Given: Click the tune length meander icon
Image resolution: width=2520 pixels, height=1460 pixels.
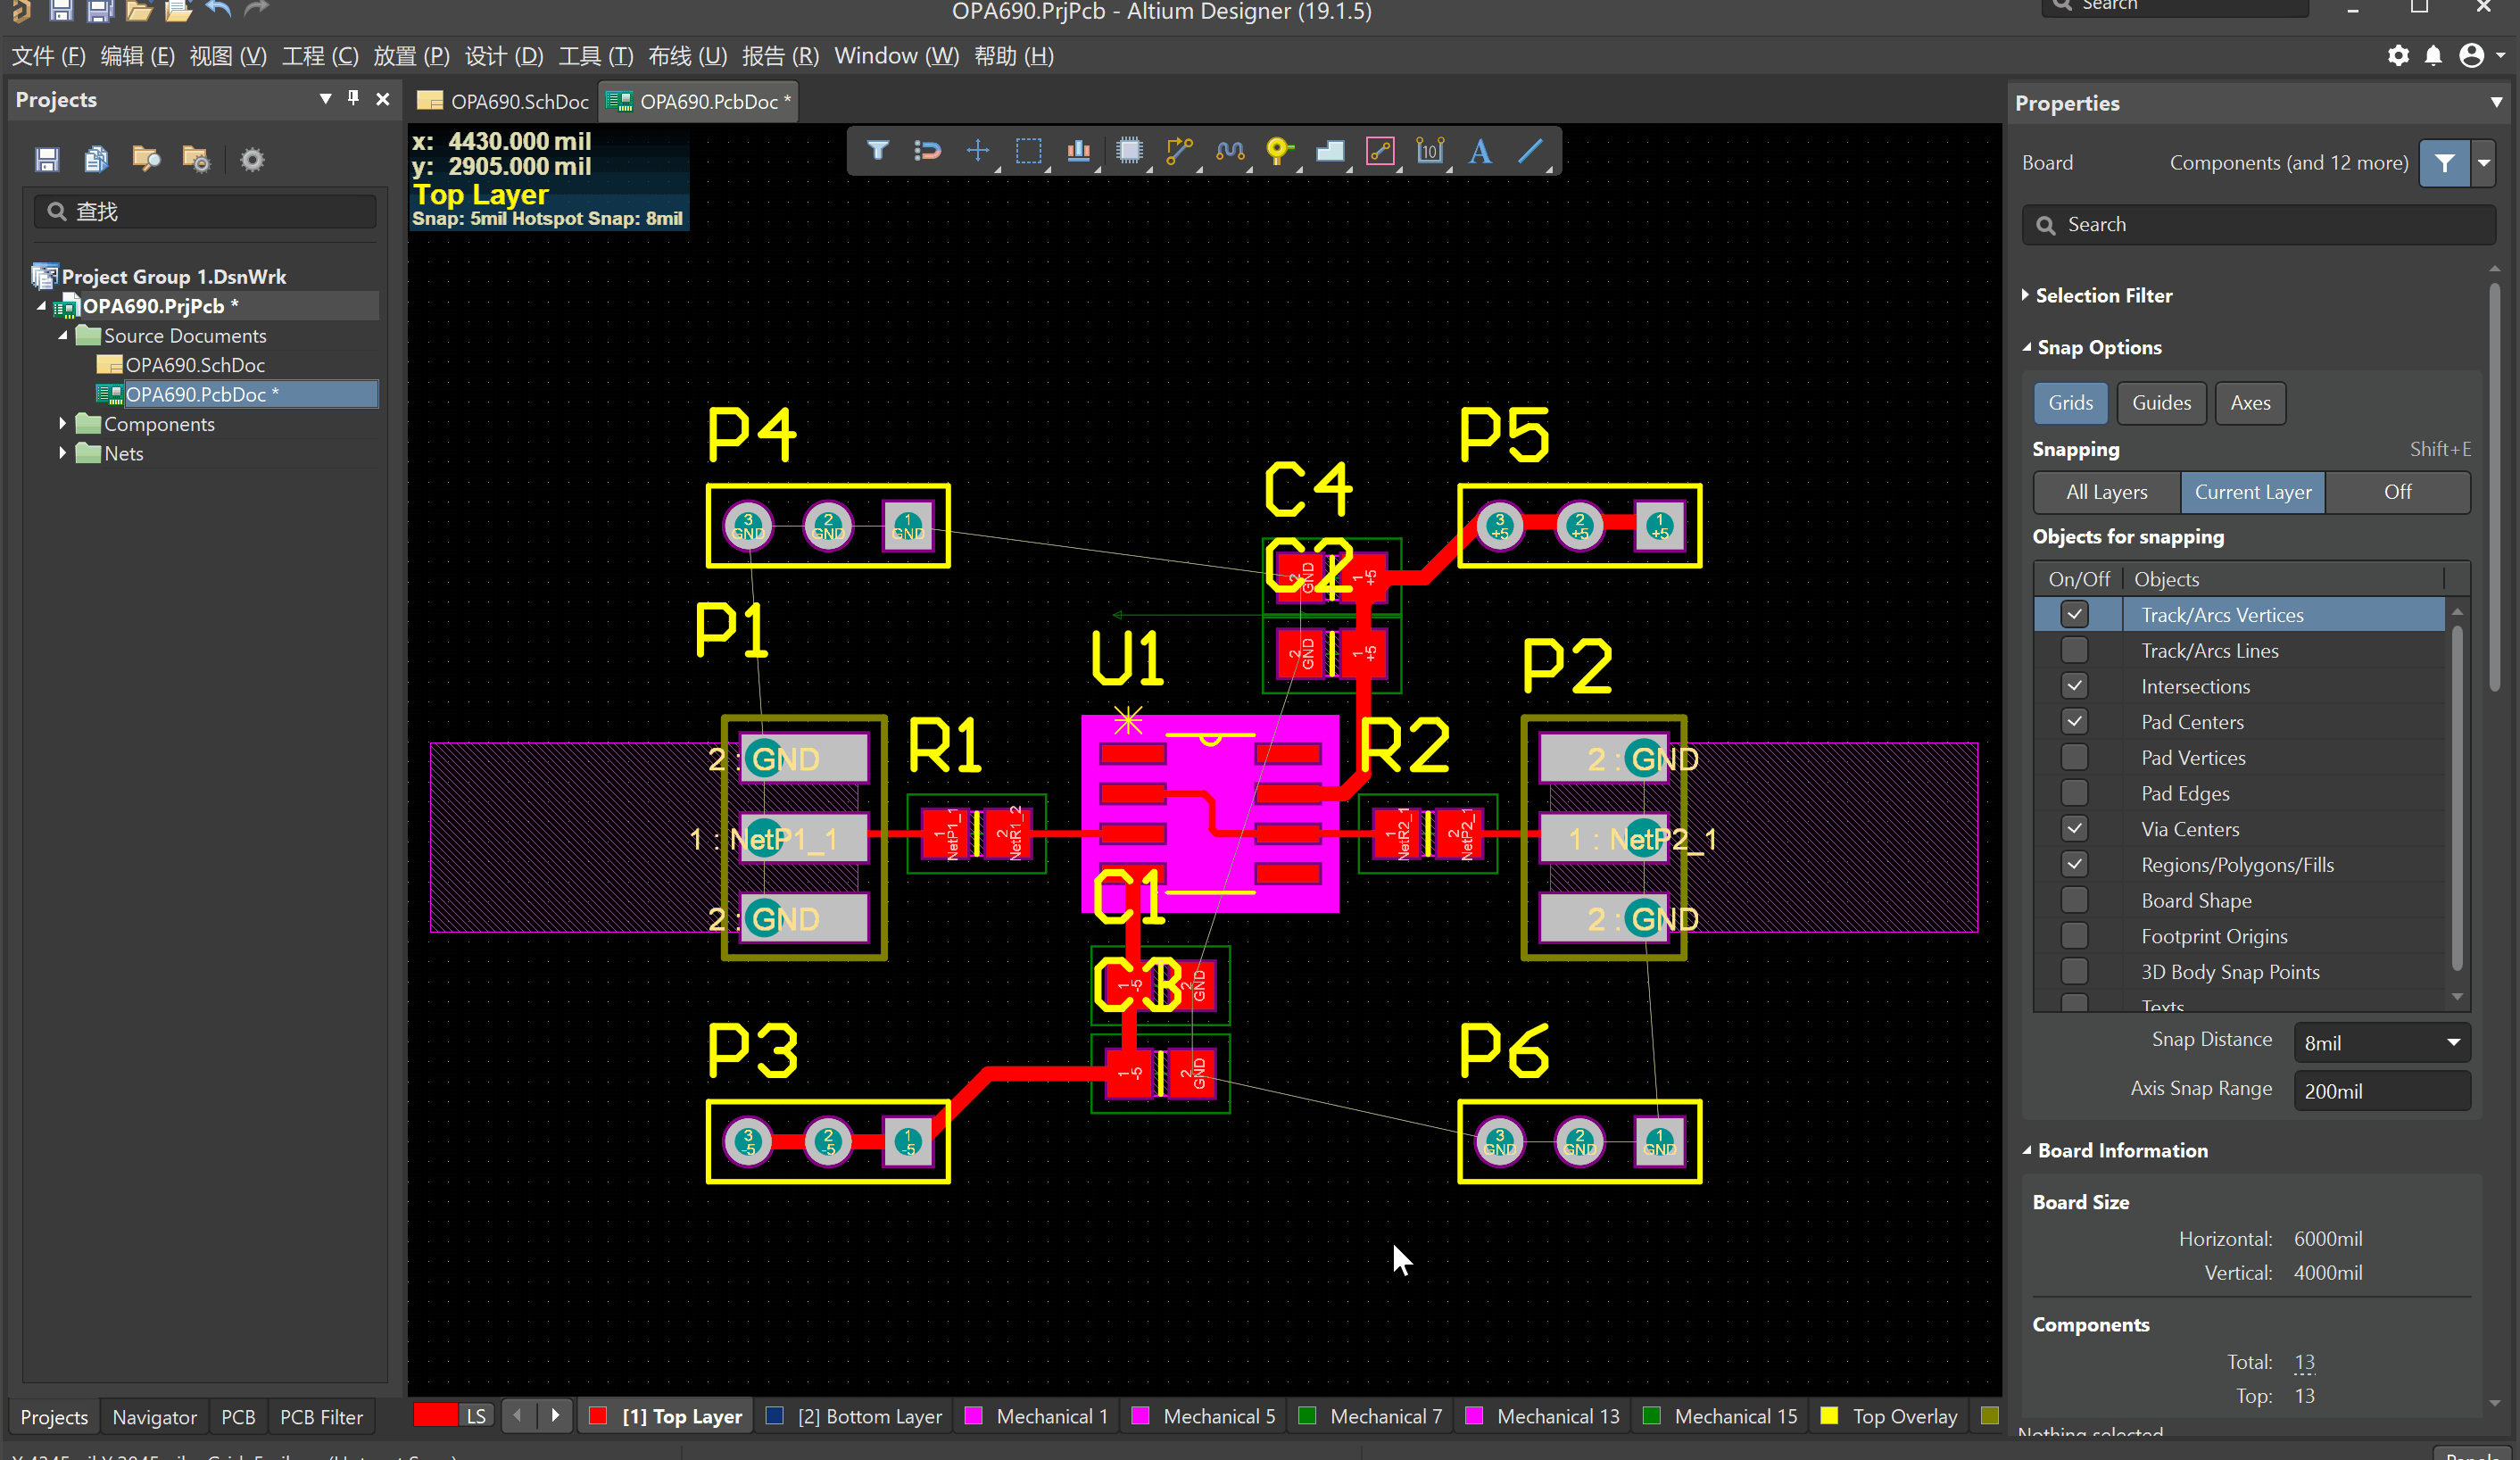Looking at the screenshot, I should point(1229,151).
